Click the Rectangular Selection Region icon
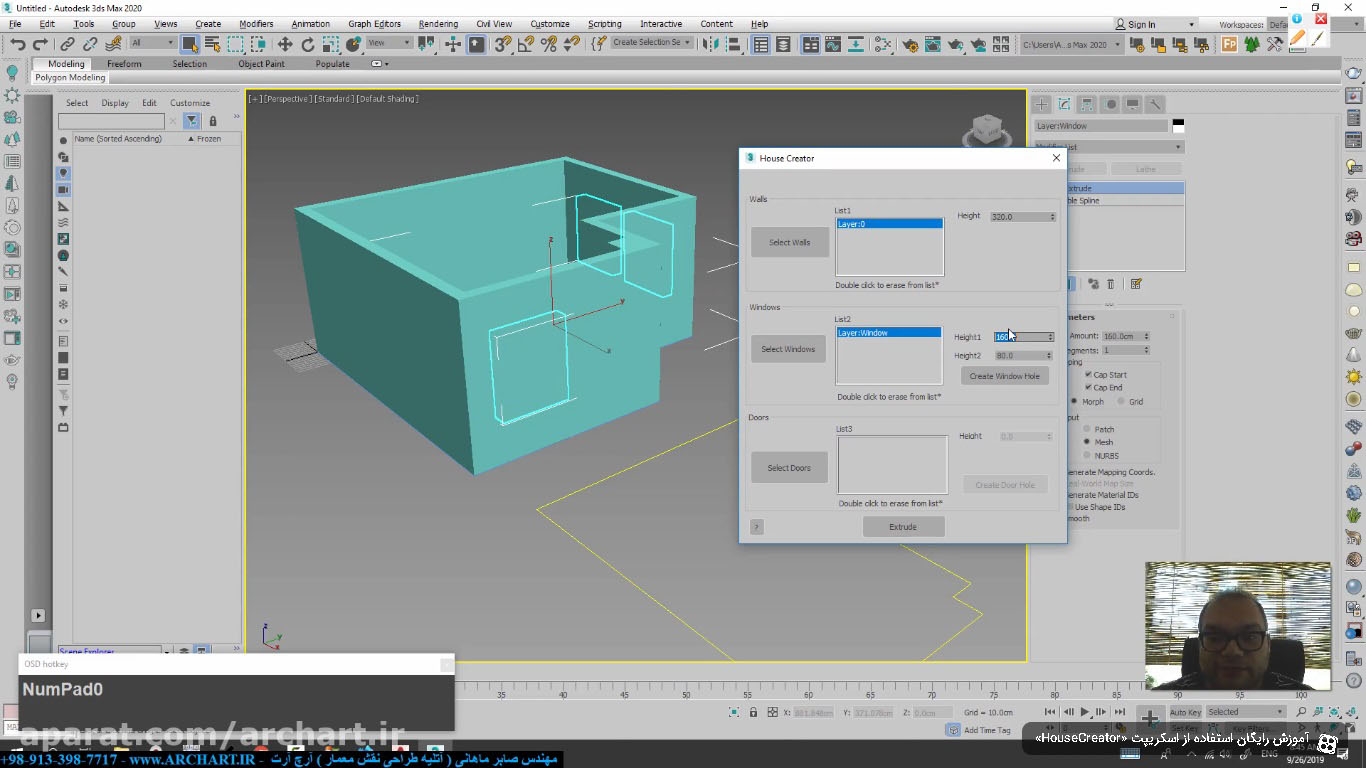This screenshot has height=768, width=1366. pos(236,44)
